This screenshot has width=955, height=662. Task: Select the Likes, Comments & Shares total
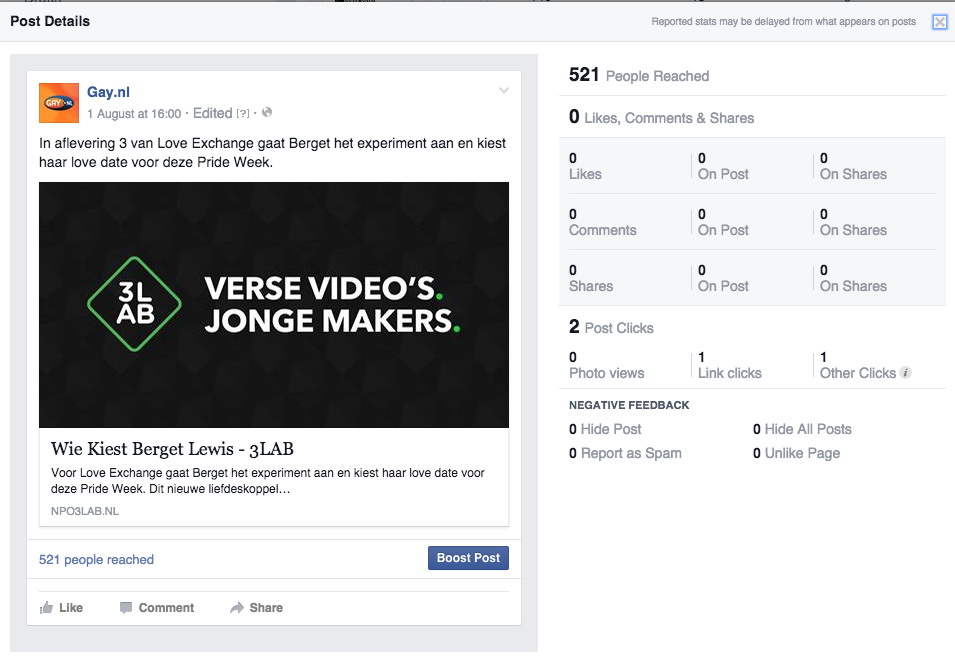pyautogui.click(x=661, y=117)
